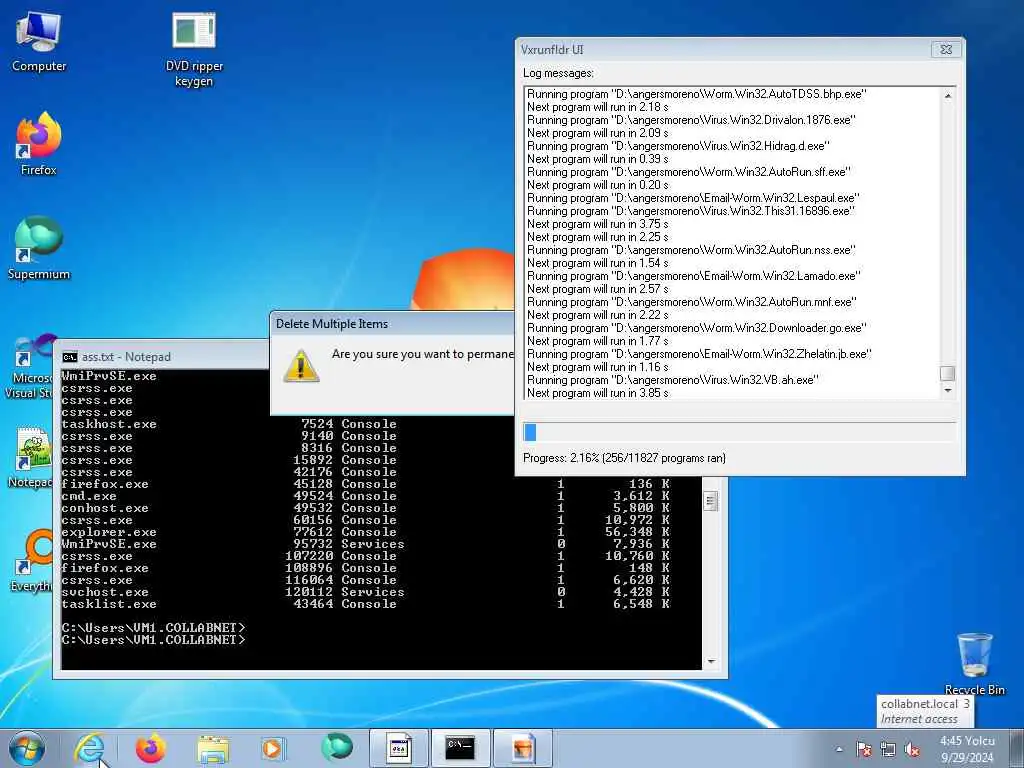Open the Notepad++ desktop shortcut
Screen dimensions: 1024x768
point(30,457)
